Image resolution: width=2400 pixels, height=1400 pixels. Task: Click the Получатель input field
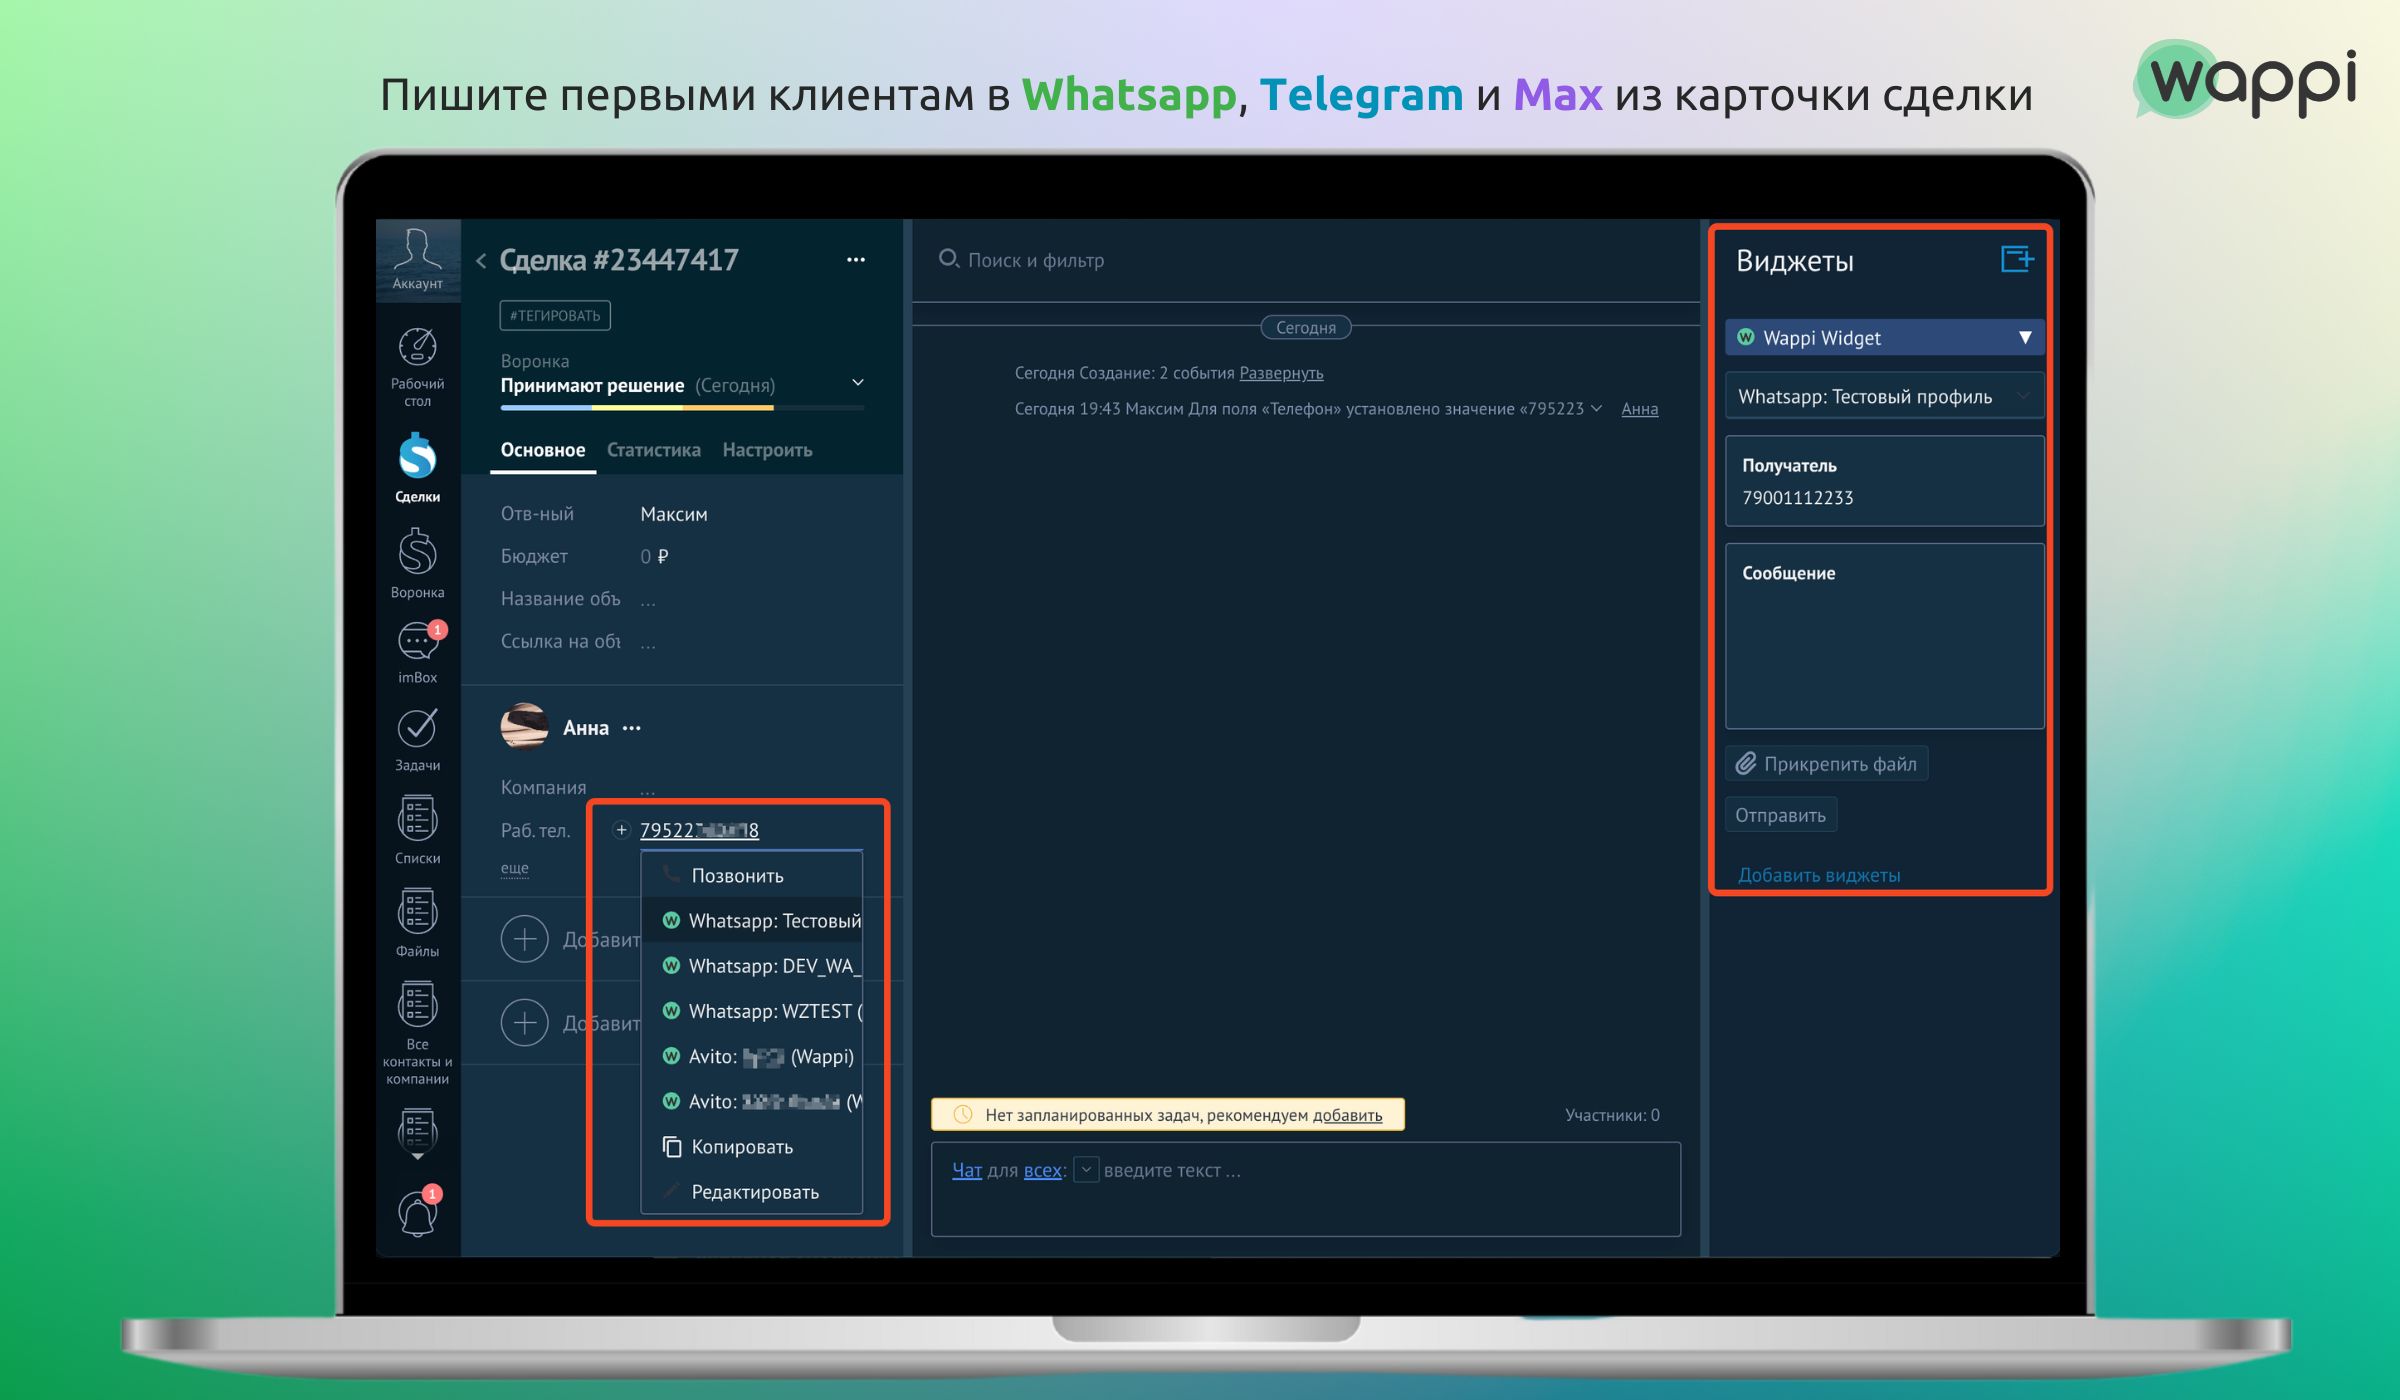(x=1884, y=481)
